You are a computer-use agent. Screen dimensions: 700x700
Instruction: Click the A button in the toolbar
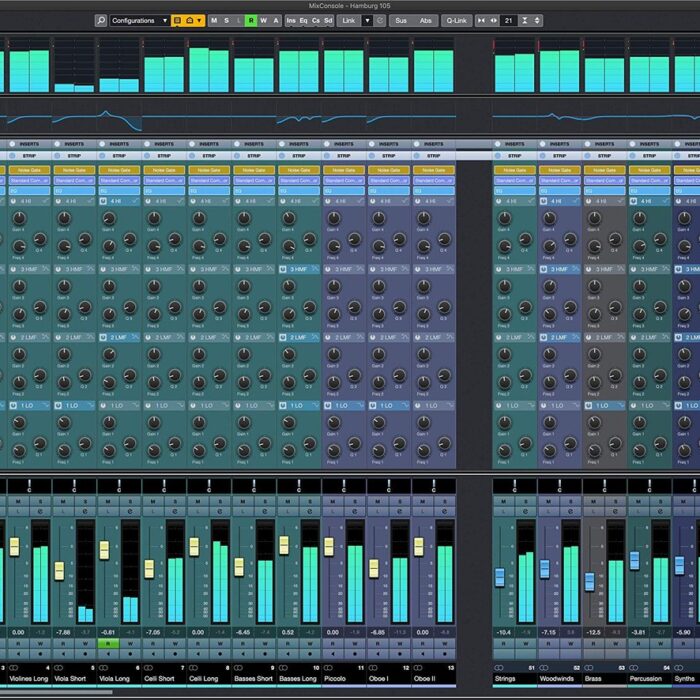(x=275, y=21)
